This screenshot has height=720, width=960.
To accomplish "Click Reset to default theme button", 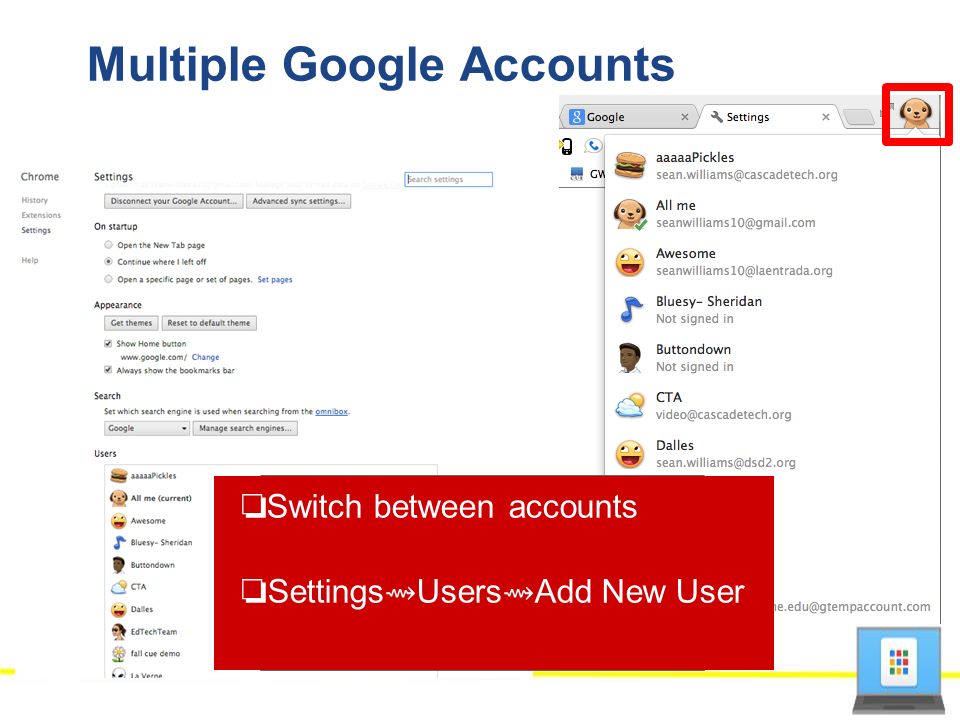I will (209, 323).
